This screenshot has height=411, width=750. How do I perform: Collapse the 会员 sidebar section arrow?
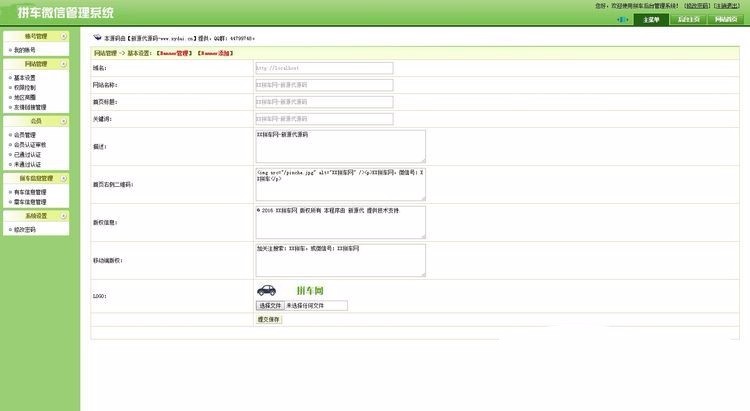[x=63, y=122]
